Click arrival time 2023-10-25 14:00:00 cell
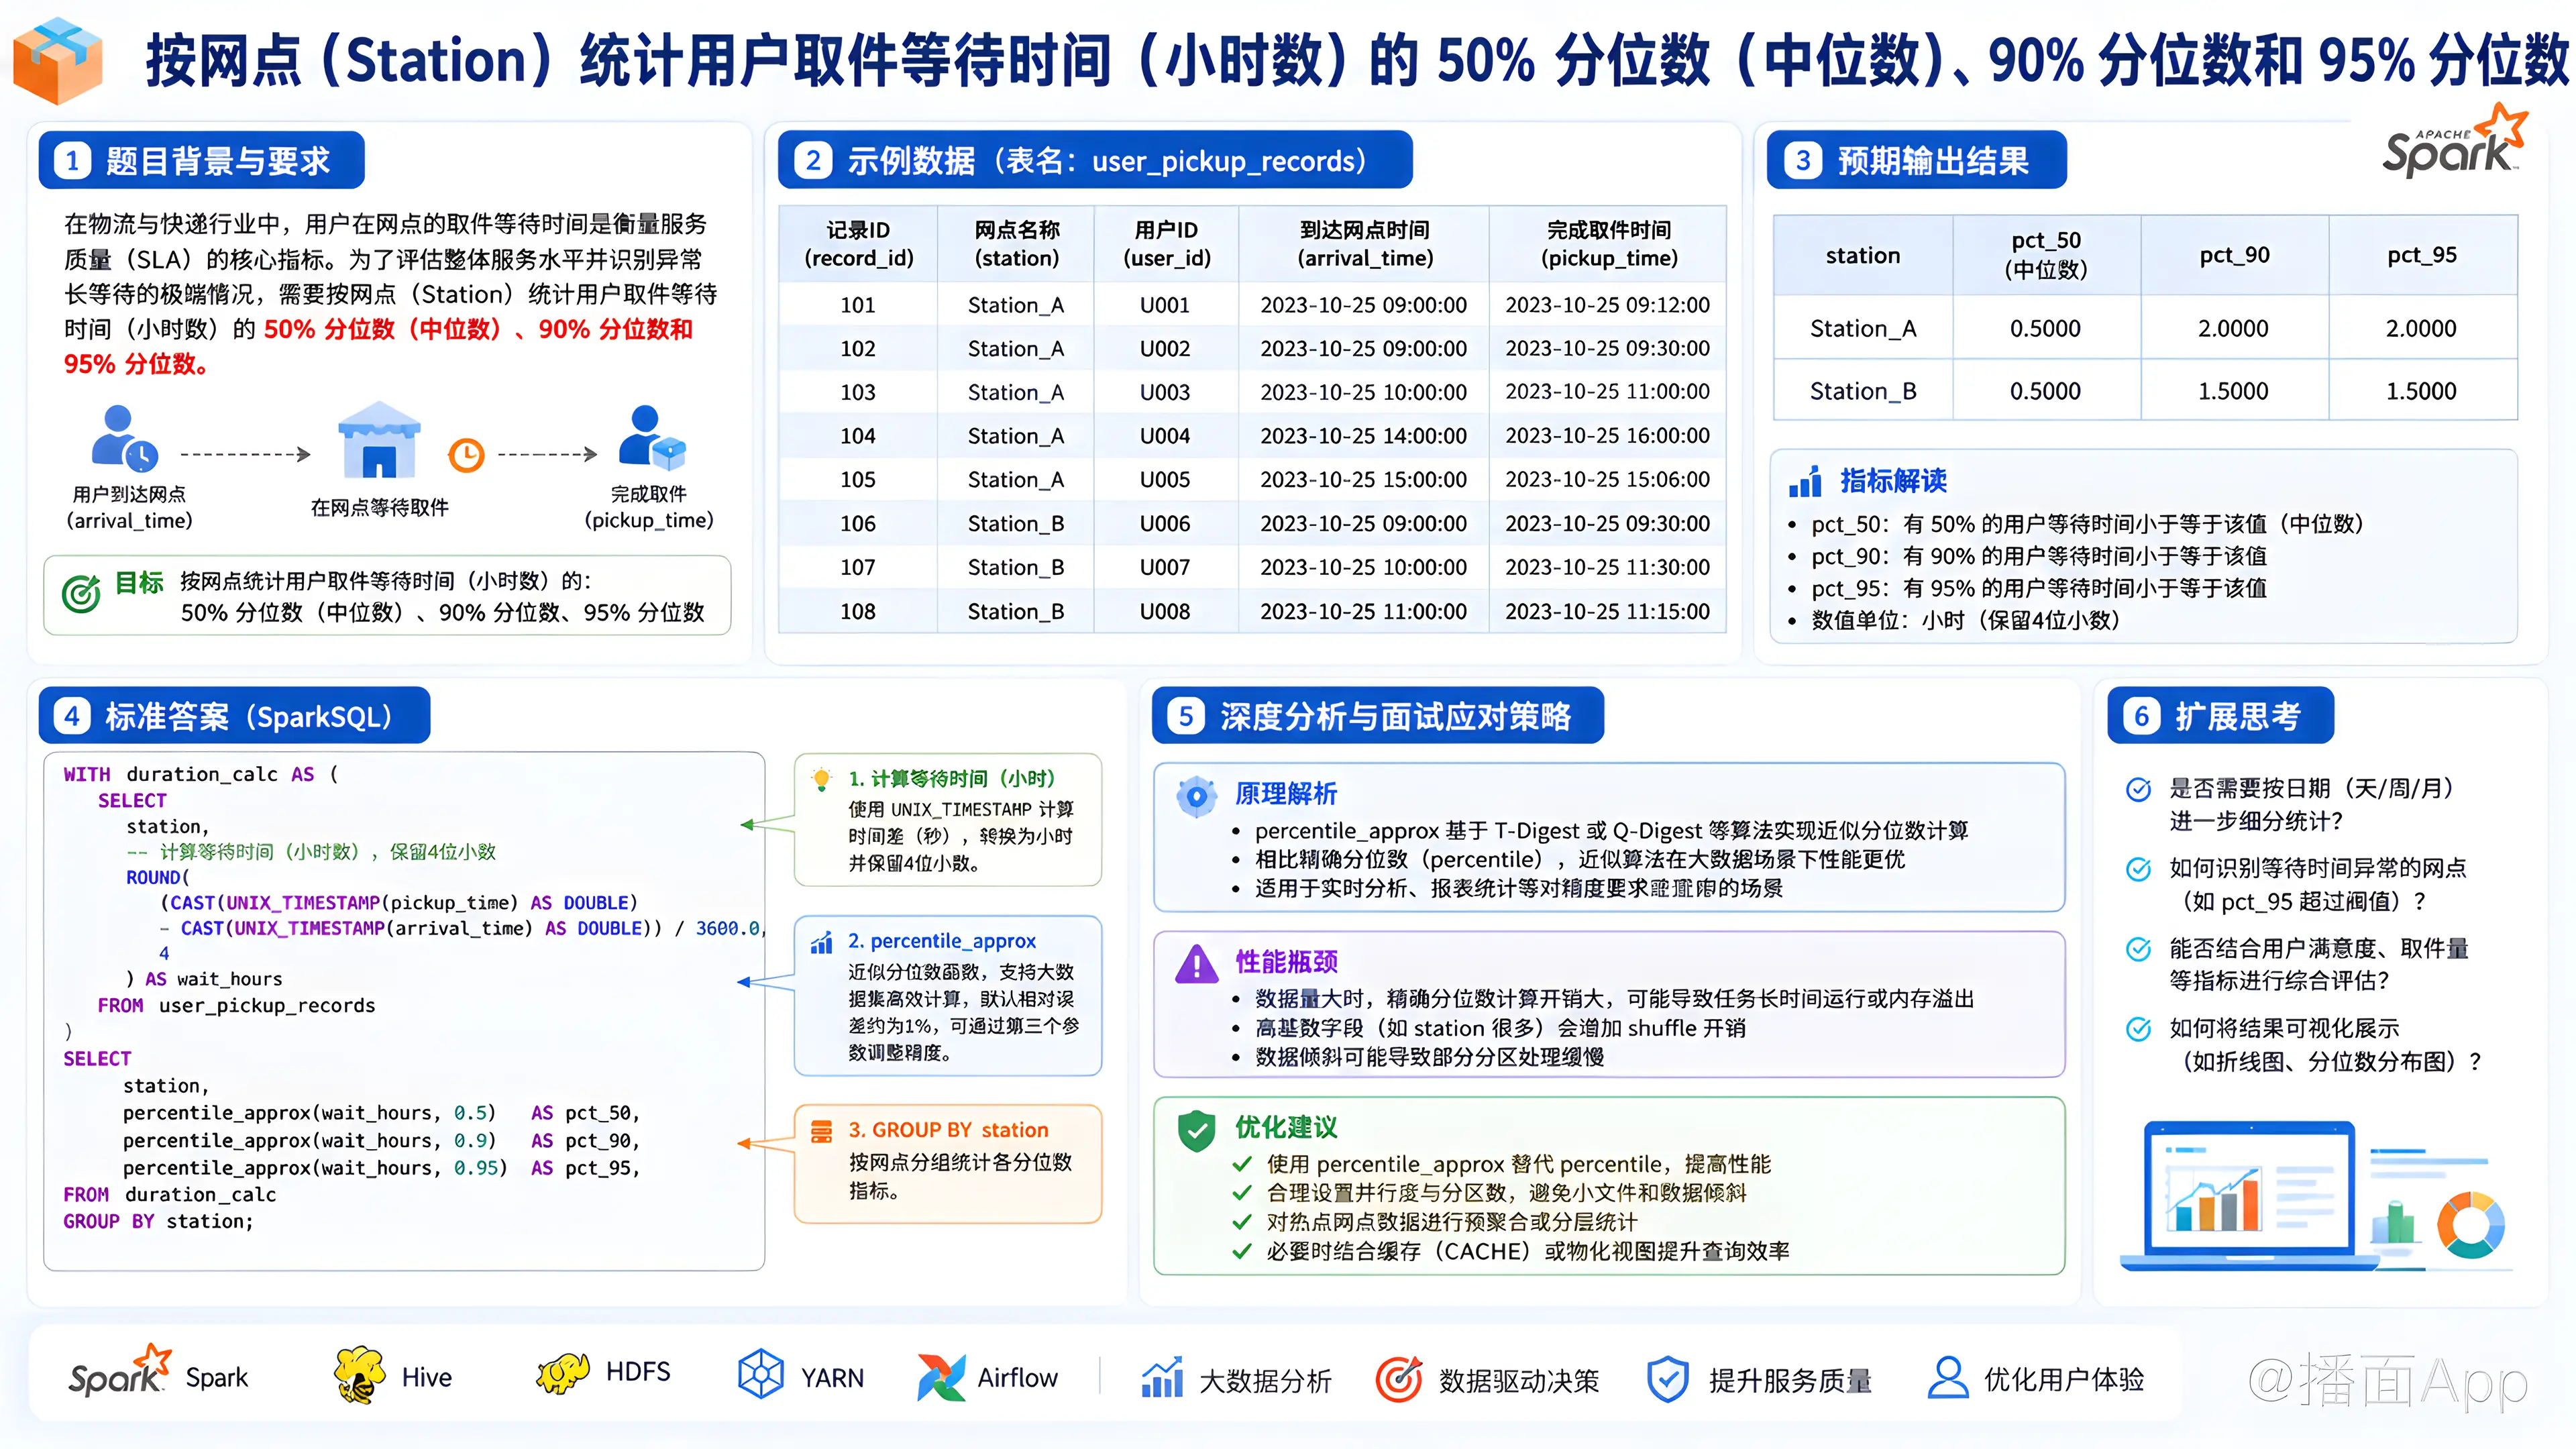This screenshot has height=1449, width=2576. point(1364,436)
